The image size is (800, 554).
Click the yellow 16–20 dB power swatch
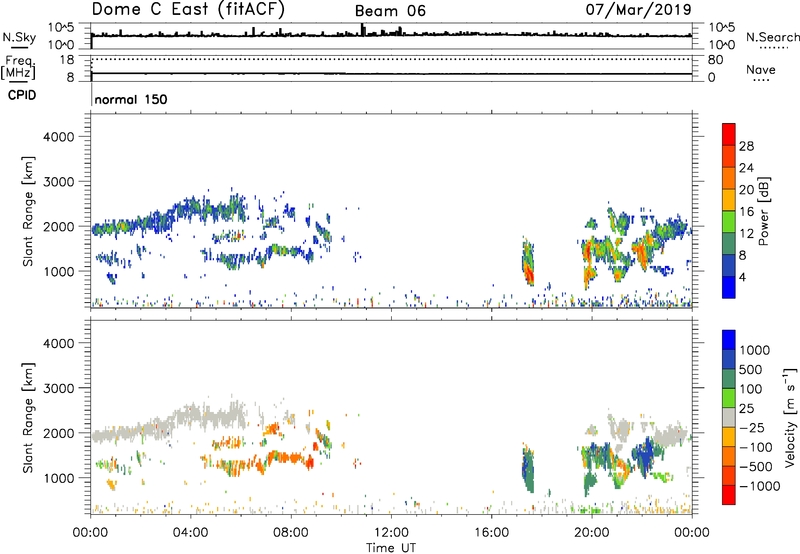[x=729, y=200]
